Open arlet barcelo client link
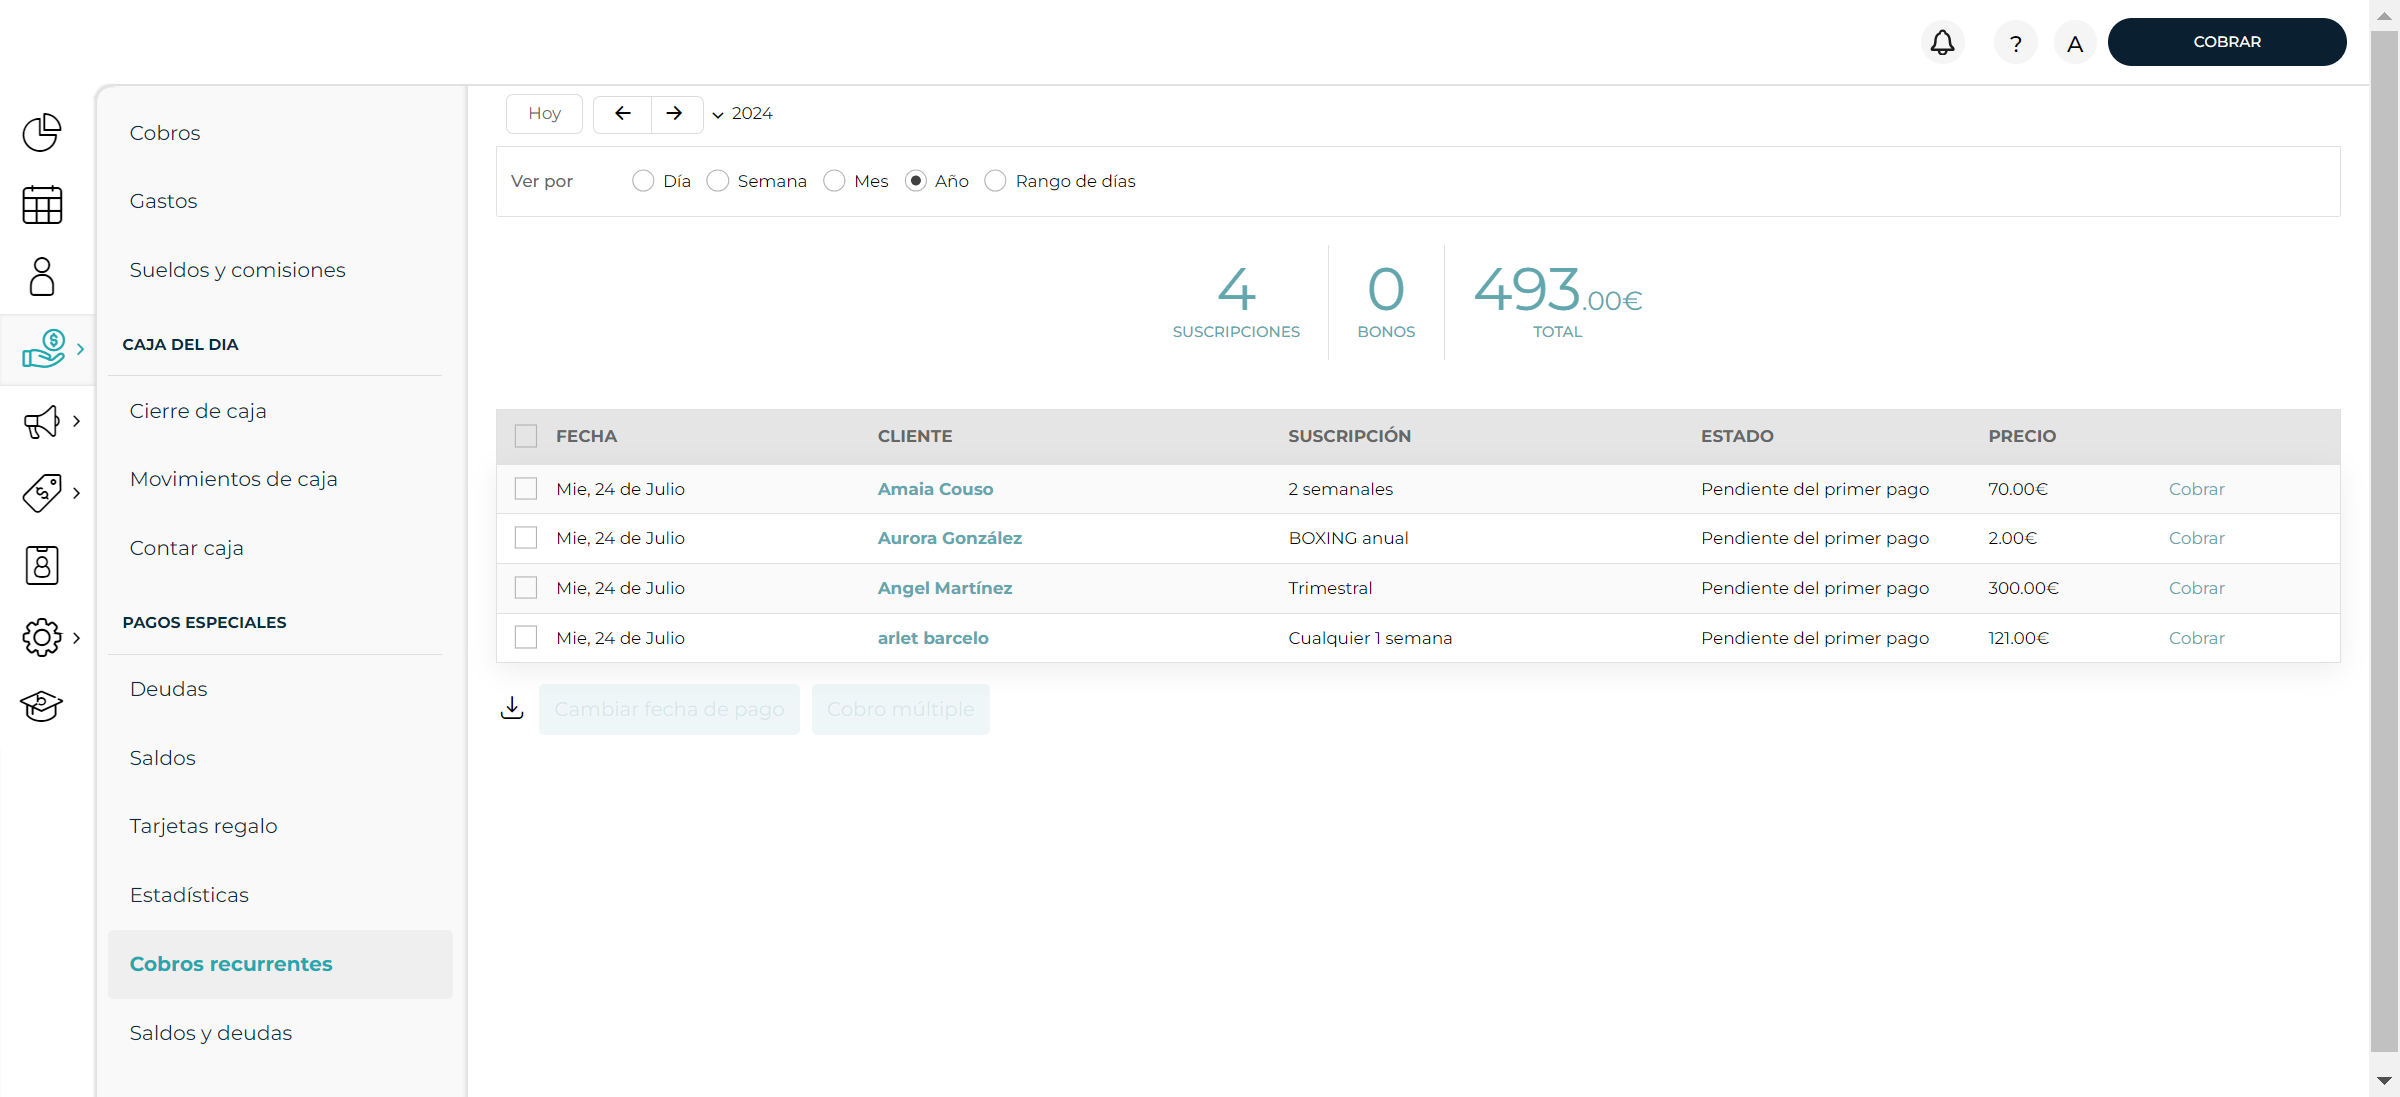 (933, 638)
